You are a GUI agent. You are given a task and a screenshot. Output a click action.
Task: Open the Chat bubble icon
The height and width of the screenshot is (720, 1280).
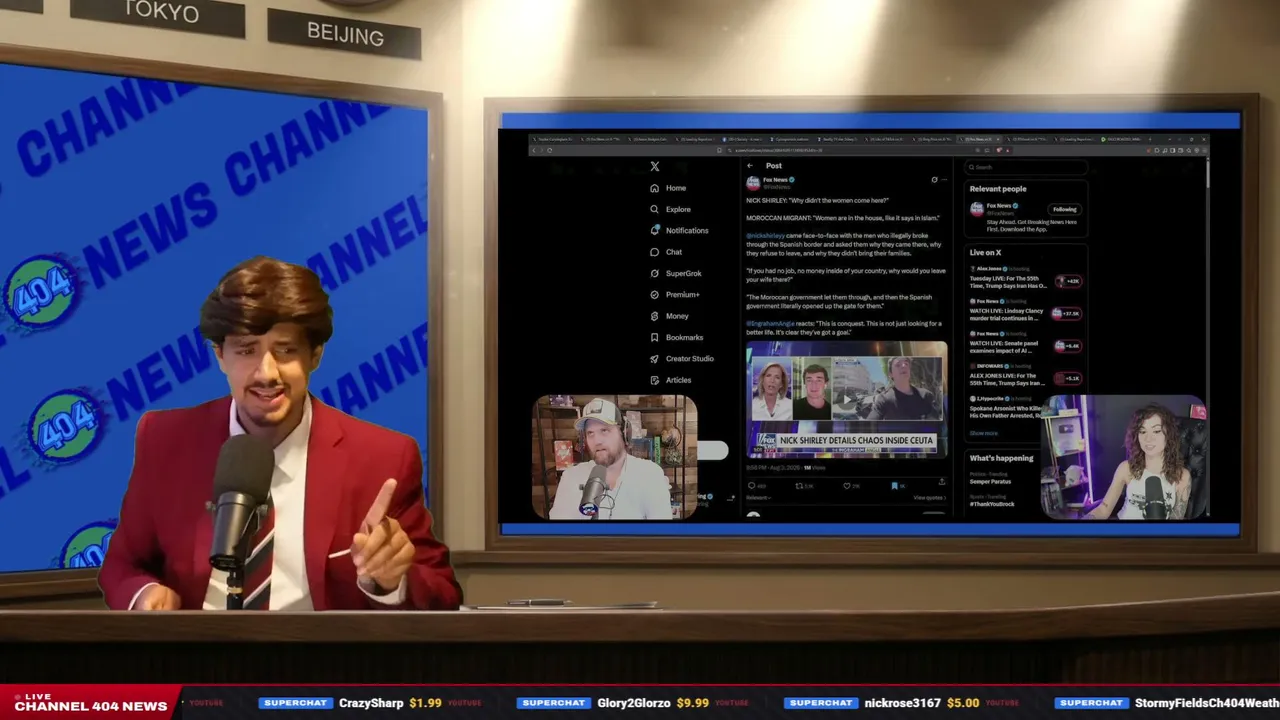click(654, 252)
